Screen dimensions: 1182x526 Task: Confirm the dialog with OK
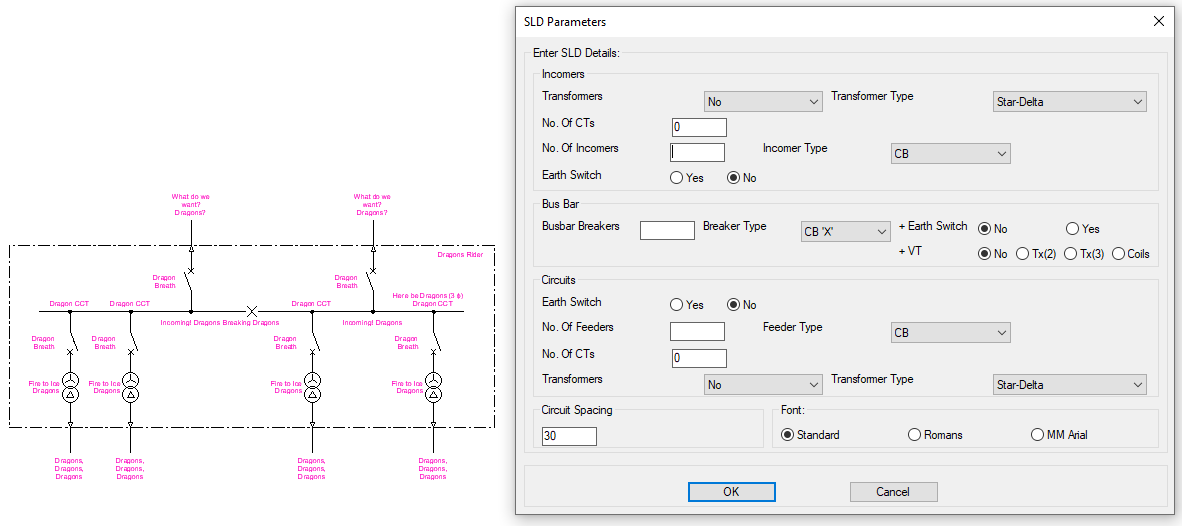point(731,492)
